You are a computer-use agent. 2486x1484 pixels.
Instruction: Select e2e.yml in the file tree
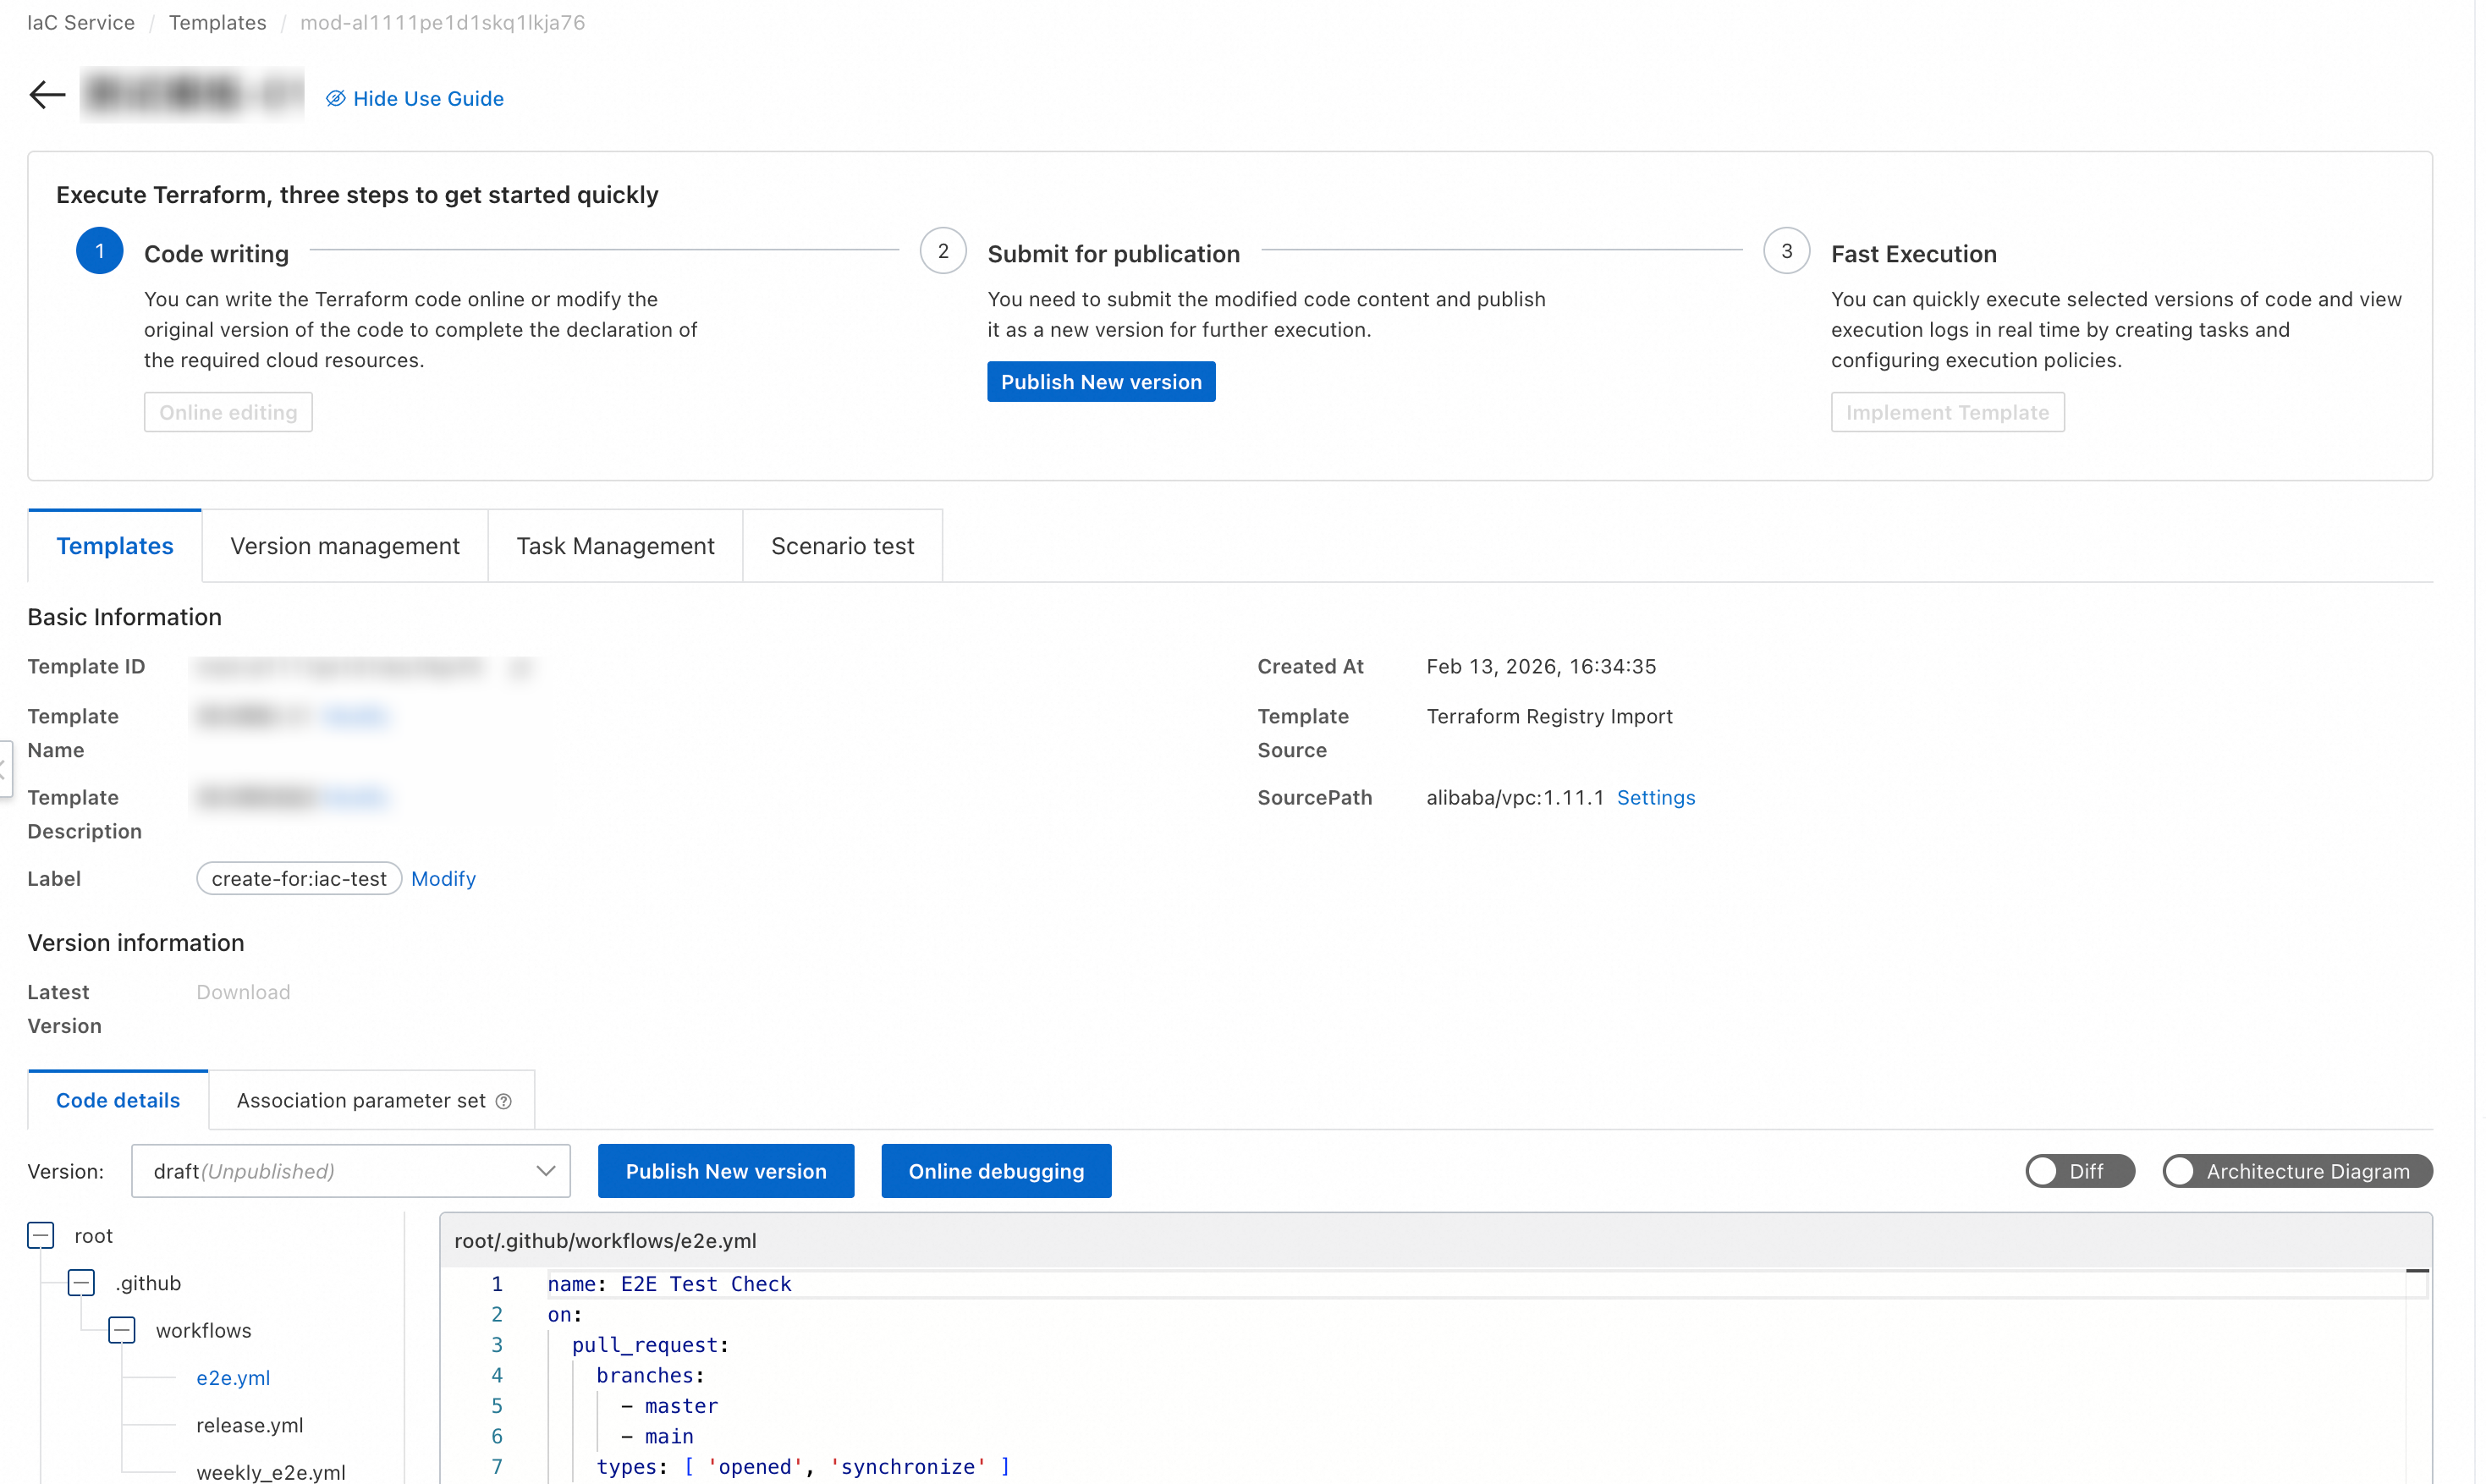tap(233, 1378)
